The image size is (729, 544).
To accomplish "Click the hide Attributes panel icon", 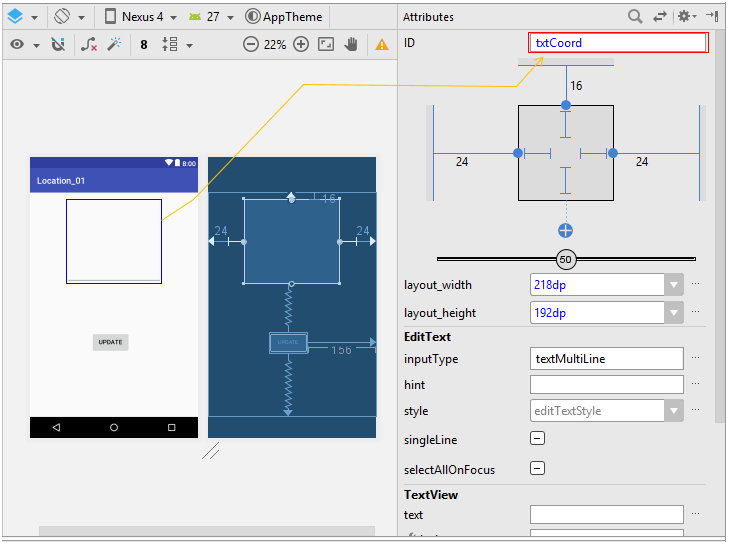I will pos(712,16).
